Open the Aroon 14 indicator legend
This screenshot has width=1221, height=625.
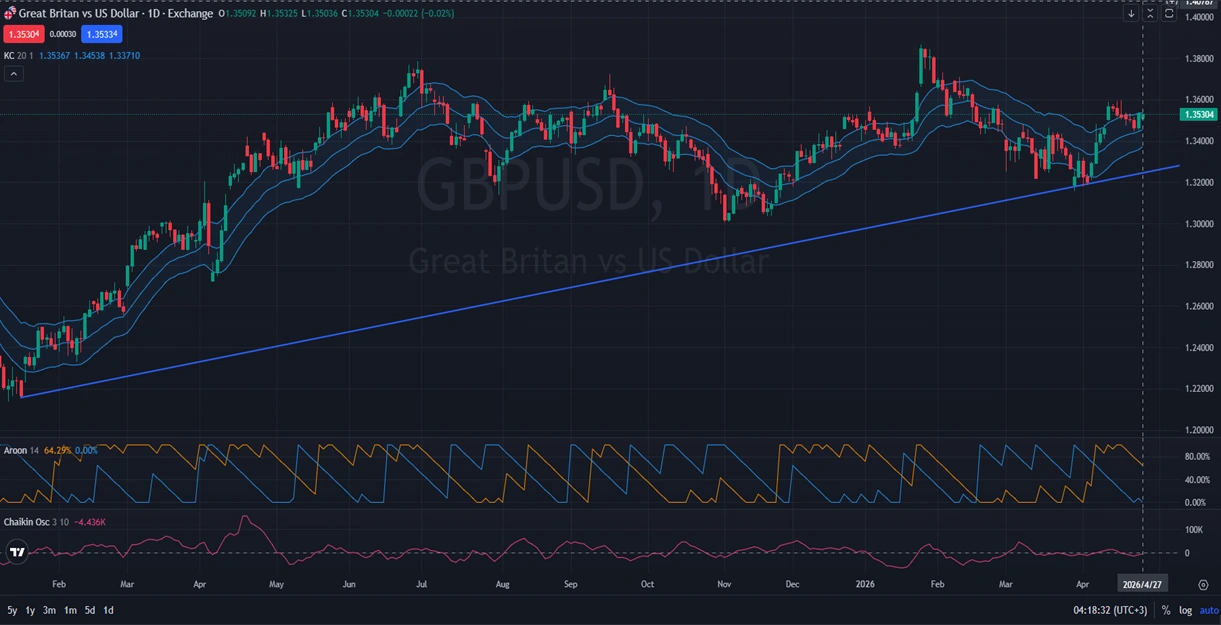point(20,450)
